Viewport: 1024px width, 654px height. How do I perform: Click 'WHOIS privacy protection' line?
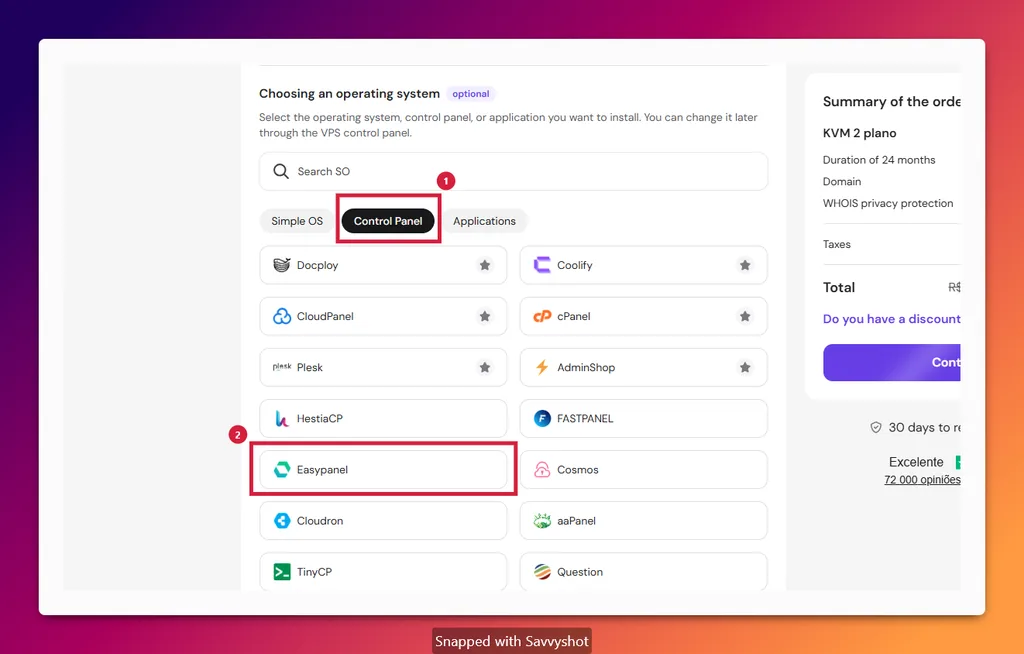(x=888, y=203)
